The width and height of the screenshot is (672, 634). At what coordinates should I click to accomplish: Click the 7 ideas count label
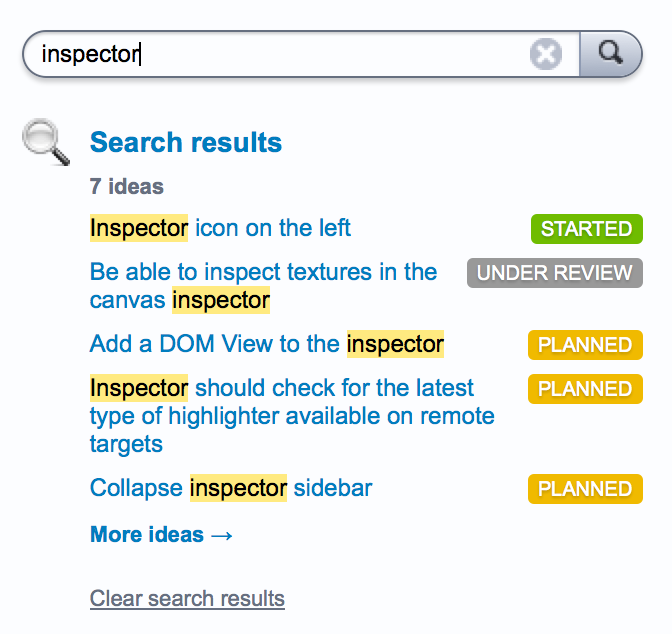coord(127,186)
